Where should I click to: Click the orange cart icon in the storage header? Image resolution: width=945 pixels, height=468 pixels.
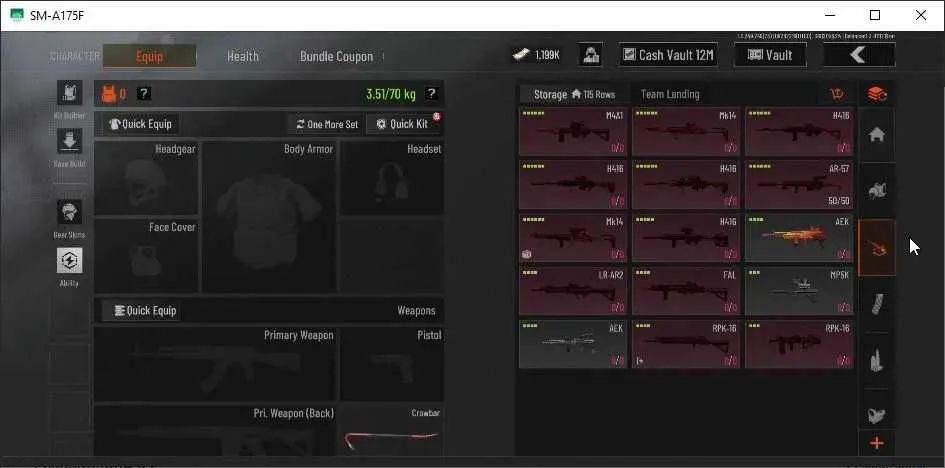click(837, 94)
